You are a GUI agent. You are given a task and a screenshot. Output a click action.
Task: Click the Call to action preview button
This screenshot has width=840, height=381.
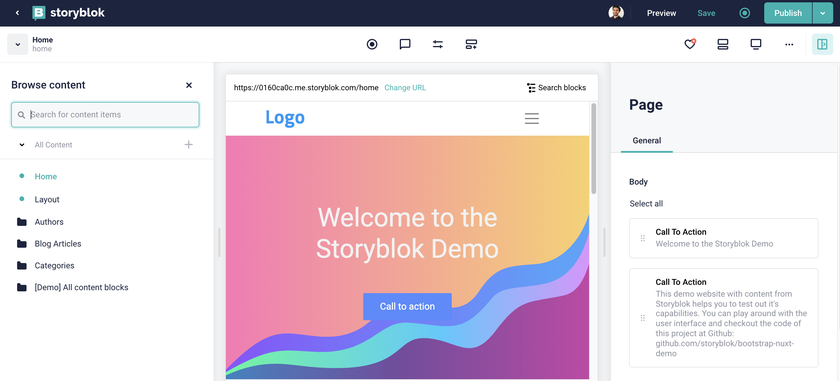407,307
